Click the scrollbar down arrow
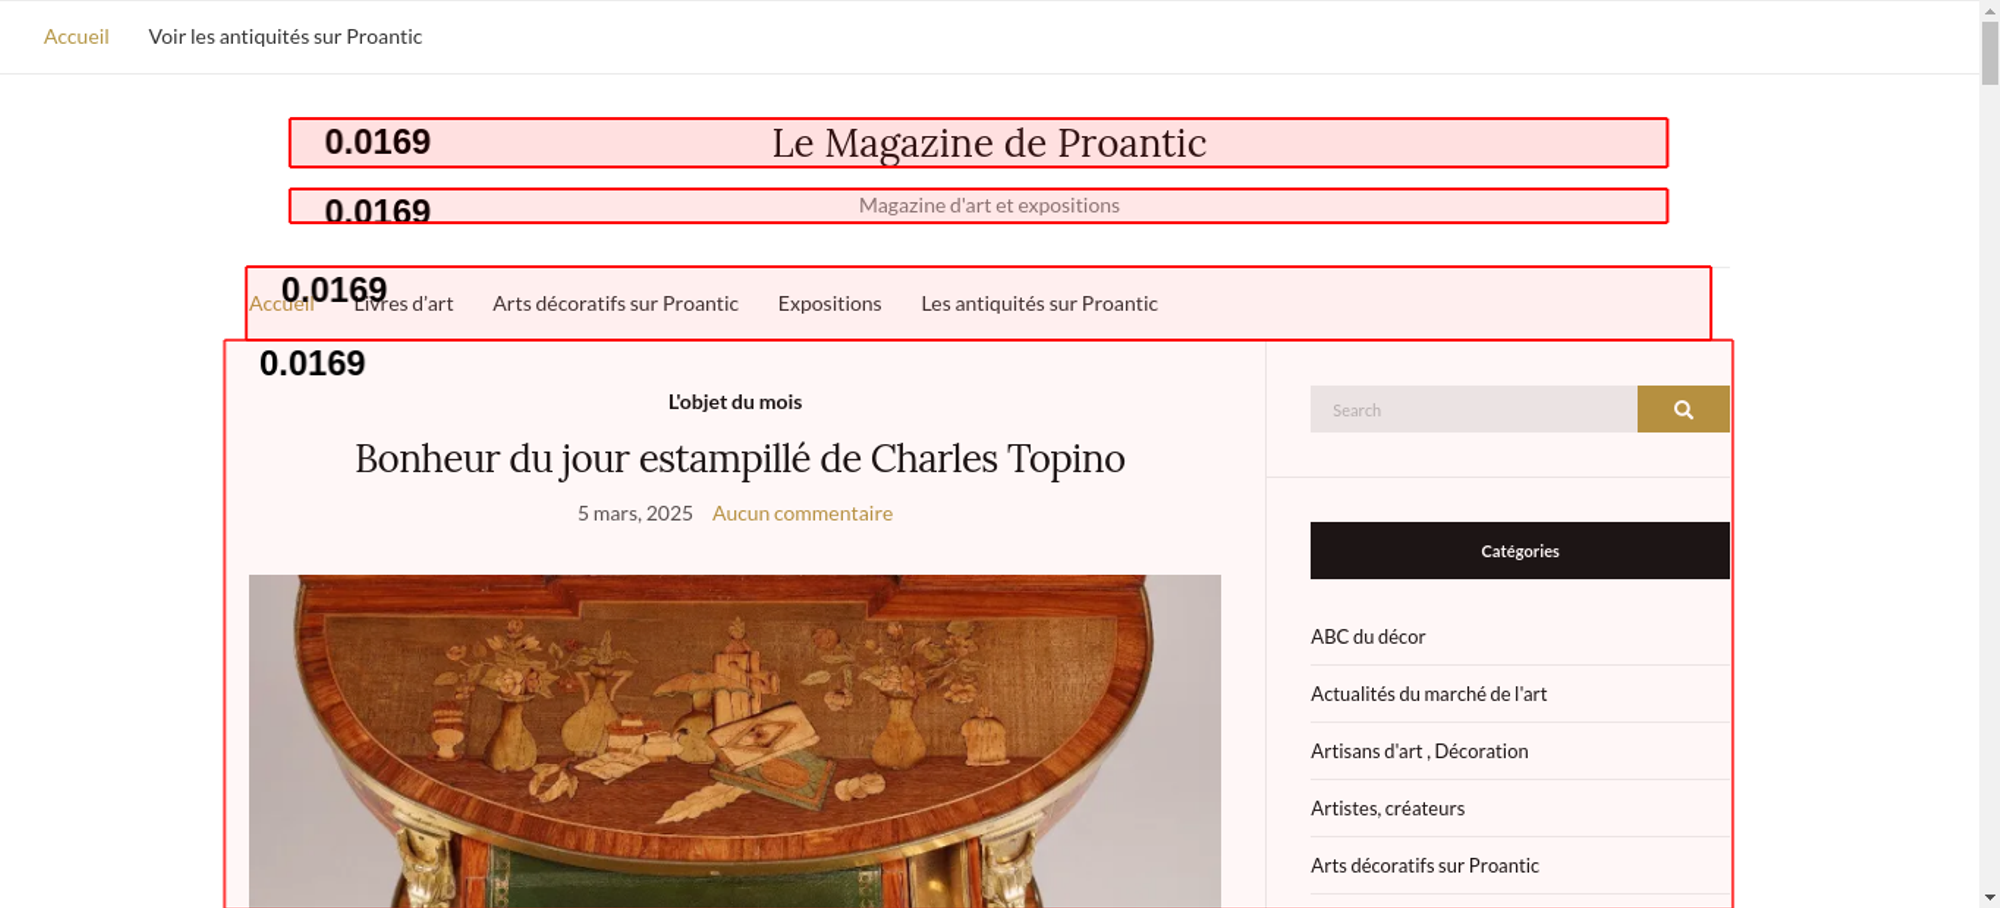2000x908 pixels. coord(1989,898)
